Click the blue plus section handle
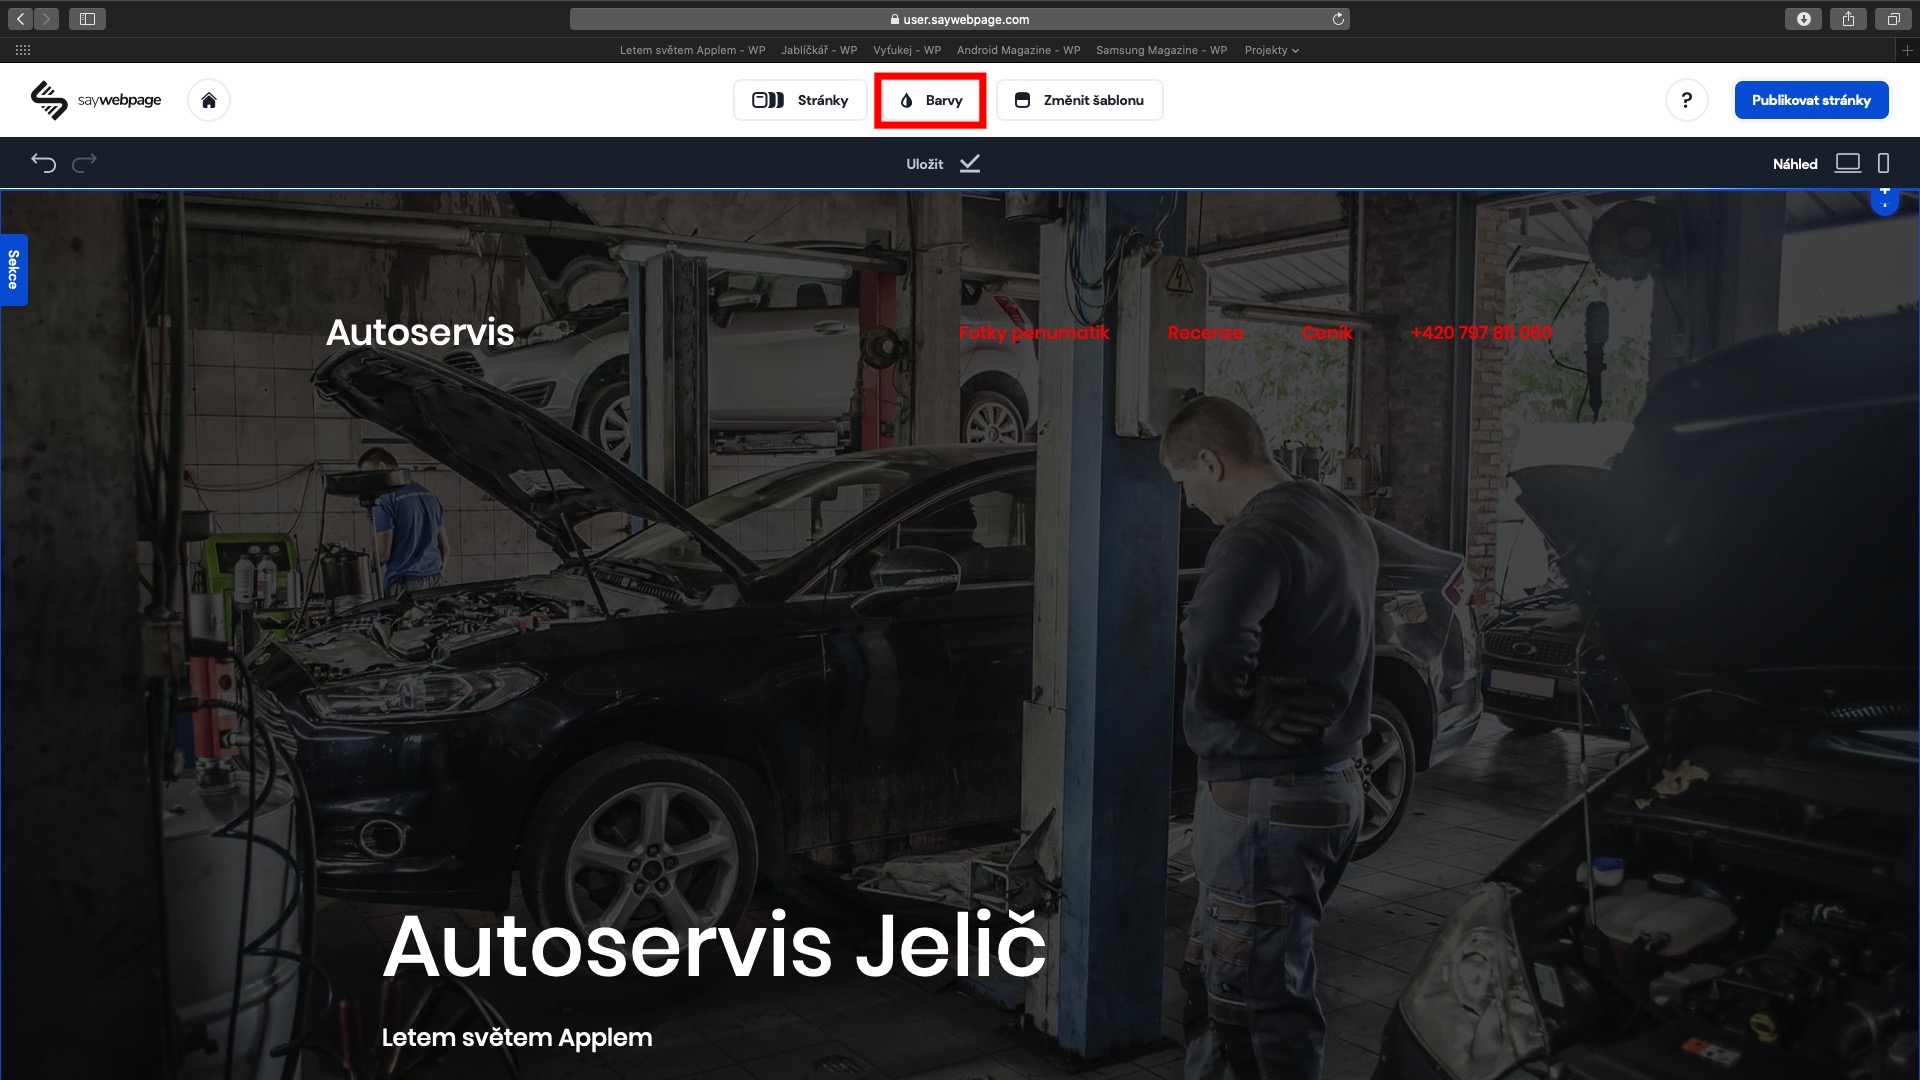The height and width of the screenshot is (1080, 1920). 1884,197
